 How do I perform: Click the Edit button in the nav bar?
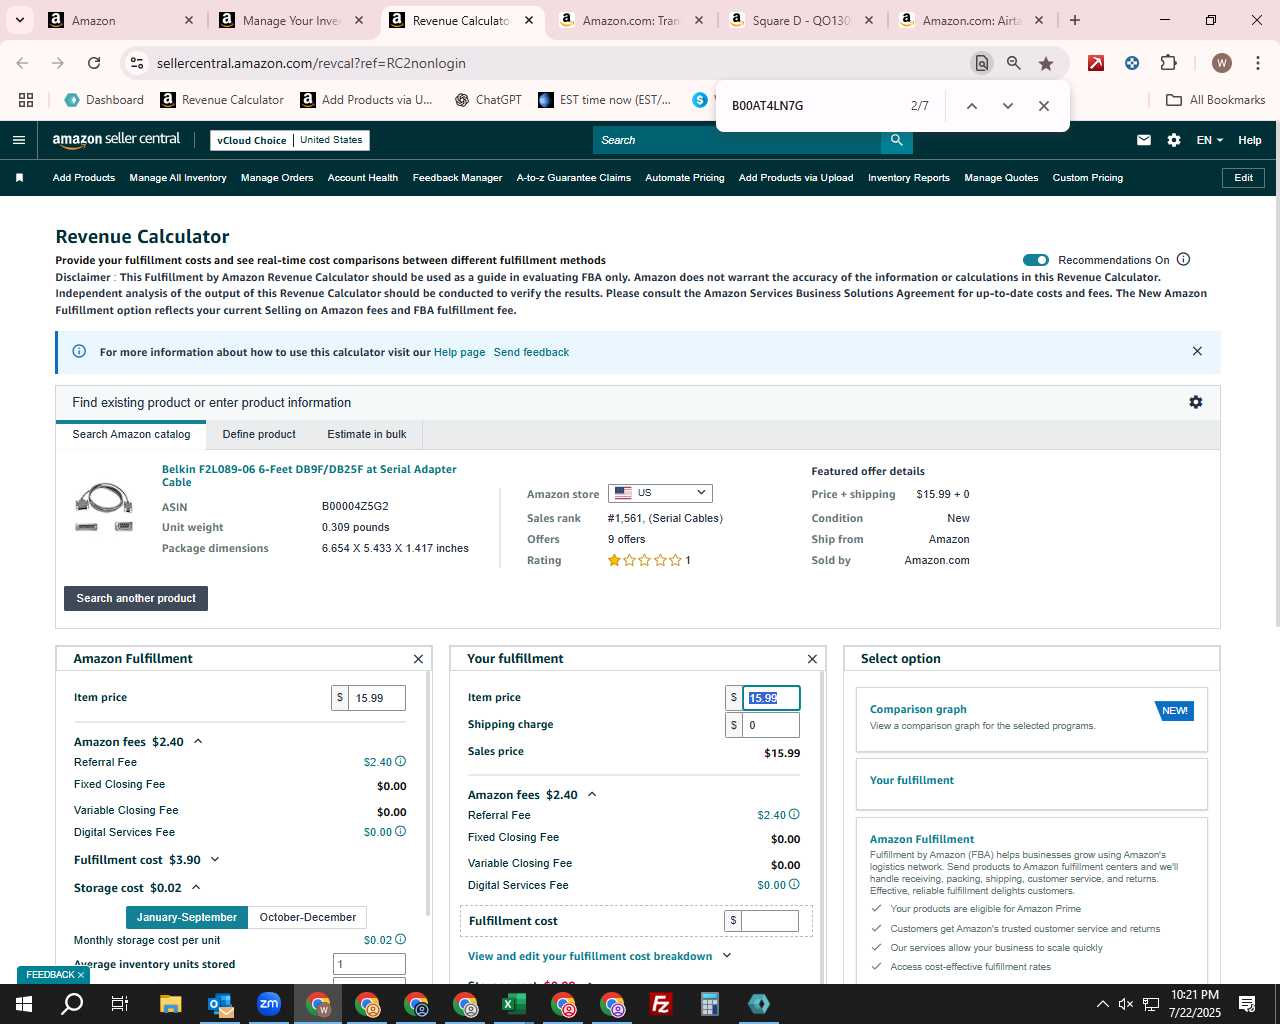click(x=1243, y=178)
